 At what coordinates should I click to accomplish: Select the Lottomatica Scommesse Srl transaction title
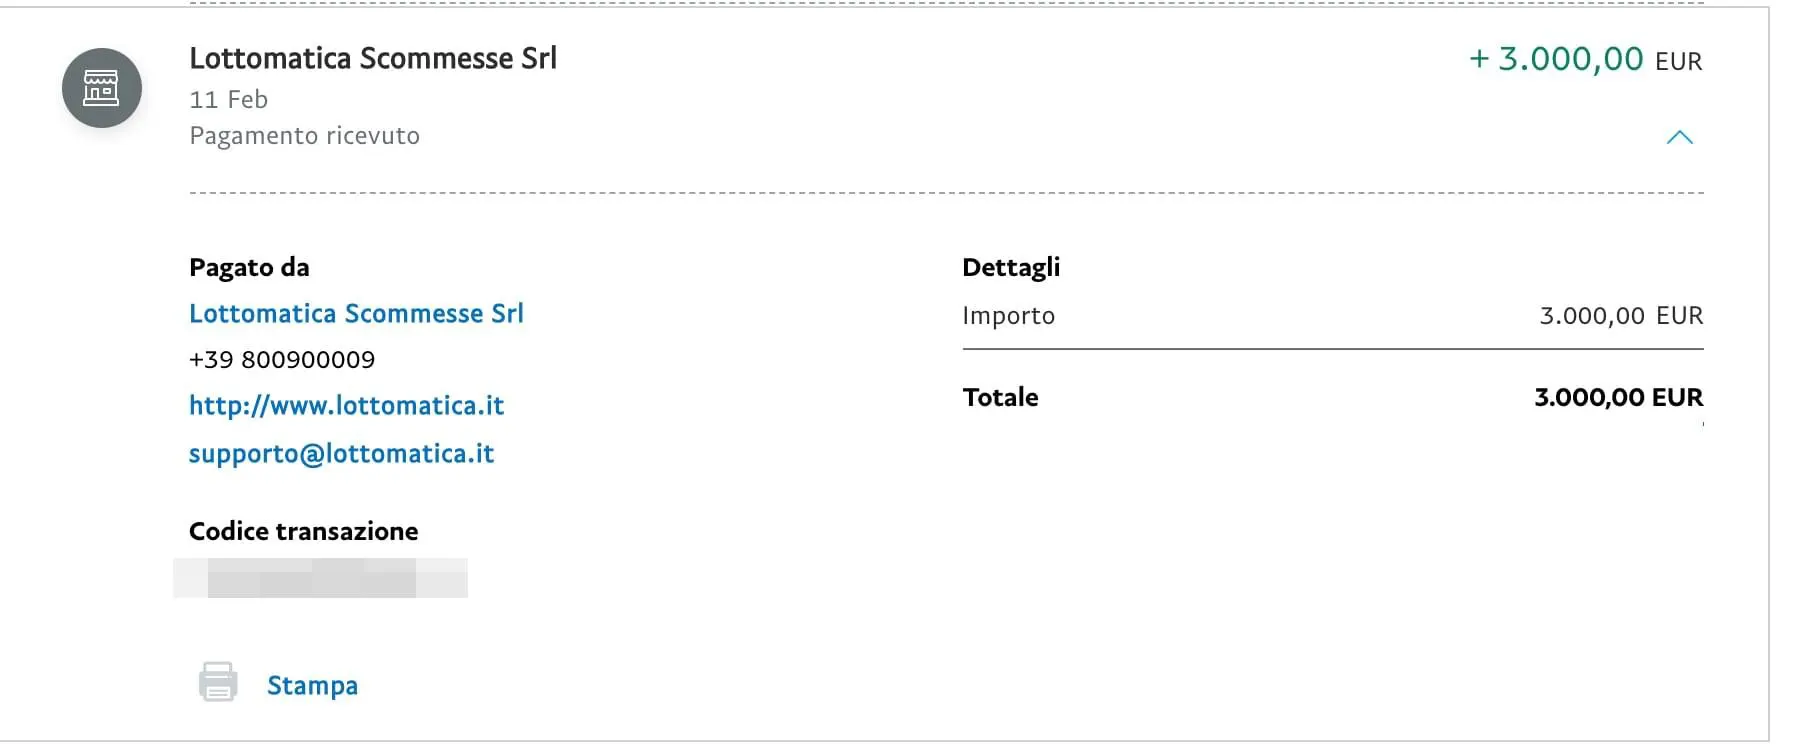[x=373, y=58]
